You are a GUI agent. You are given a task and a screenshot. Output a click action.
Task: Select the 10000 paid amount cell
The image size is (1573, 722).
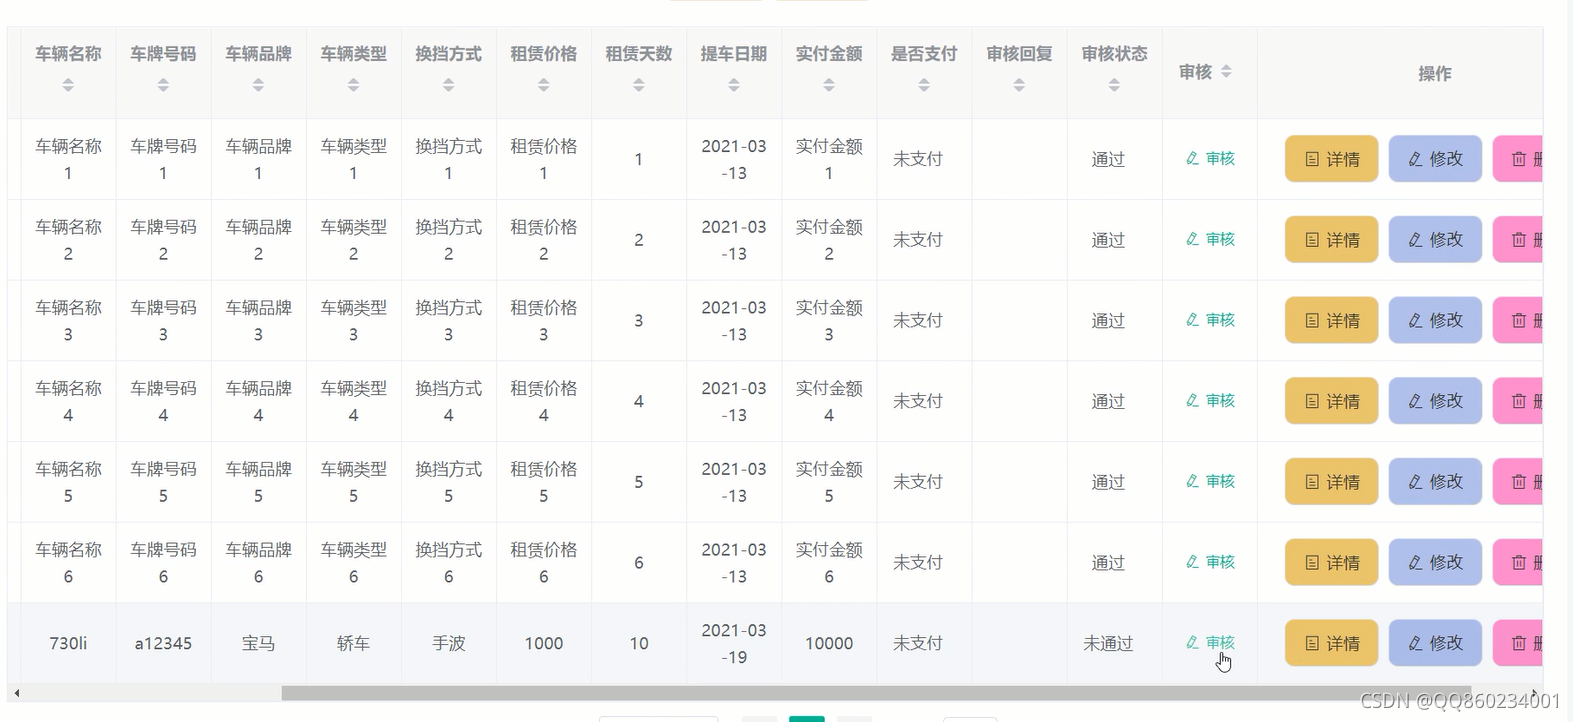click(x=829, y=643)
